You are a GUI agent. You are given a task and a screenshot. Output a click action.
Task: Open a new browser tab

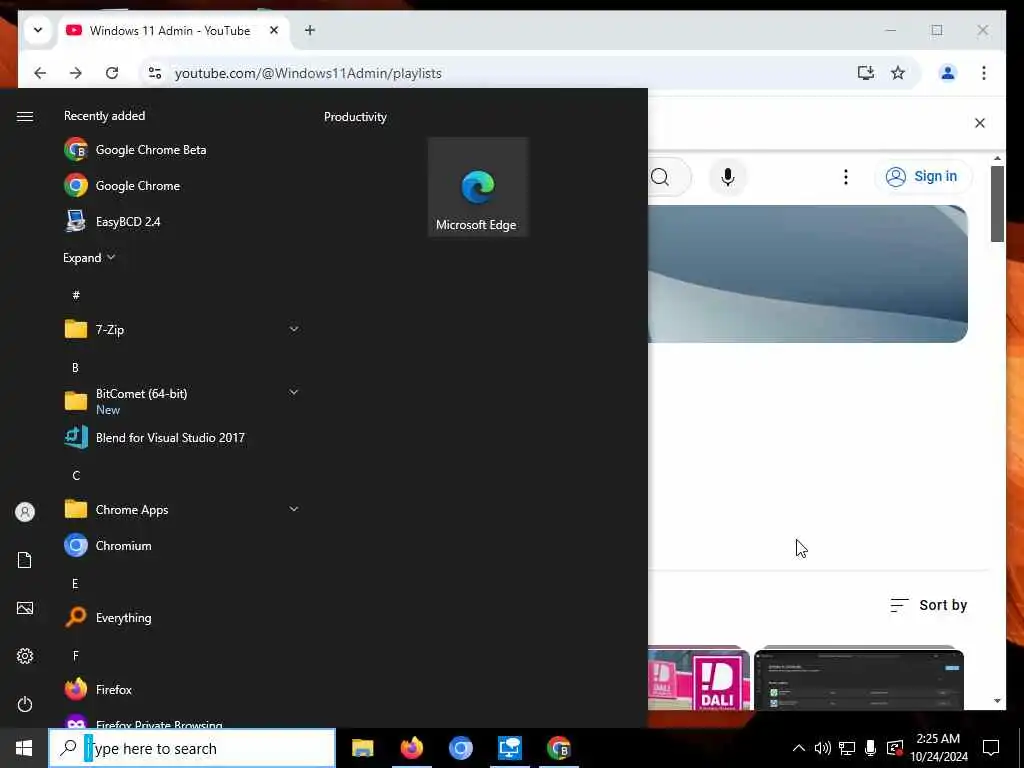(310, 30)
